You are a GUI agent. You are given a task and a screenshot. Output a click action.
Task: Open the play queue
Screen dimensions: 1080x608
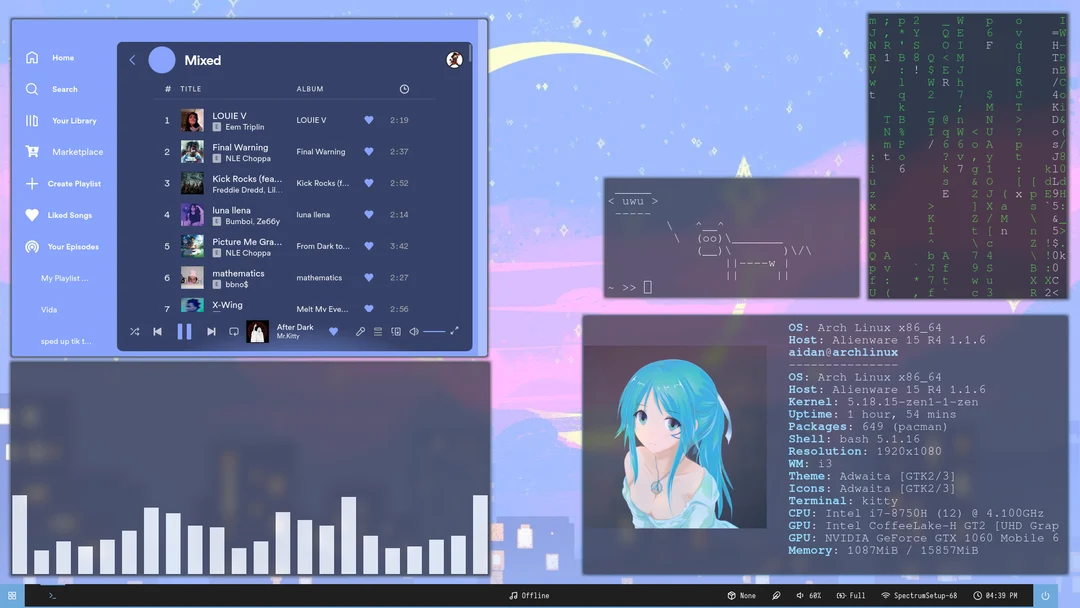377,330
